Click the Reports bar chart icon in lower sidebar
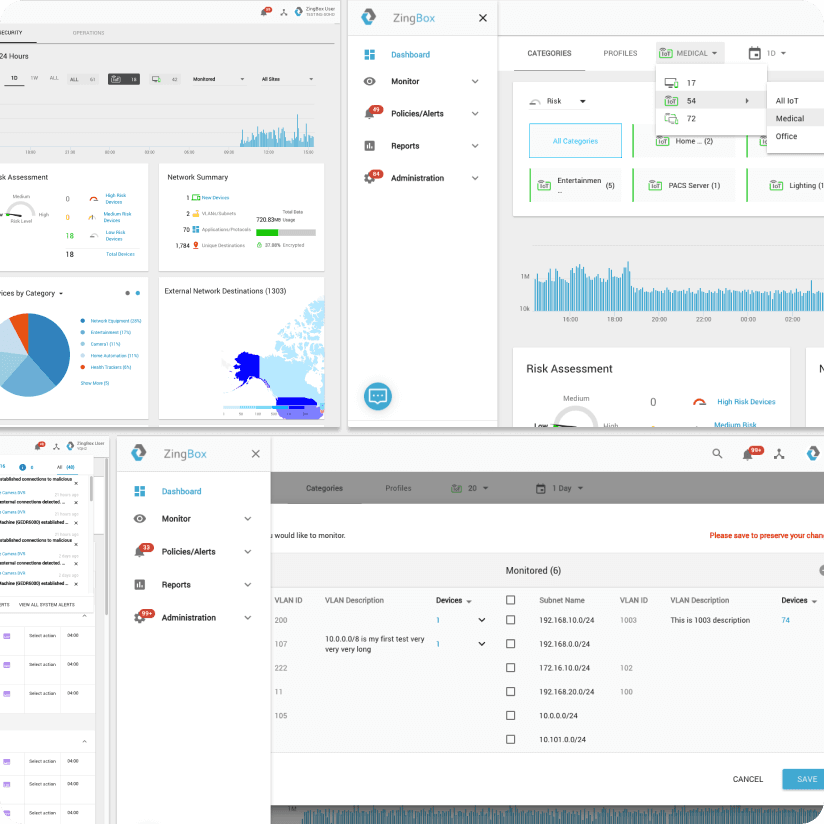Screen dimensions: 824x824 [140, 584]
